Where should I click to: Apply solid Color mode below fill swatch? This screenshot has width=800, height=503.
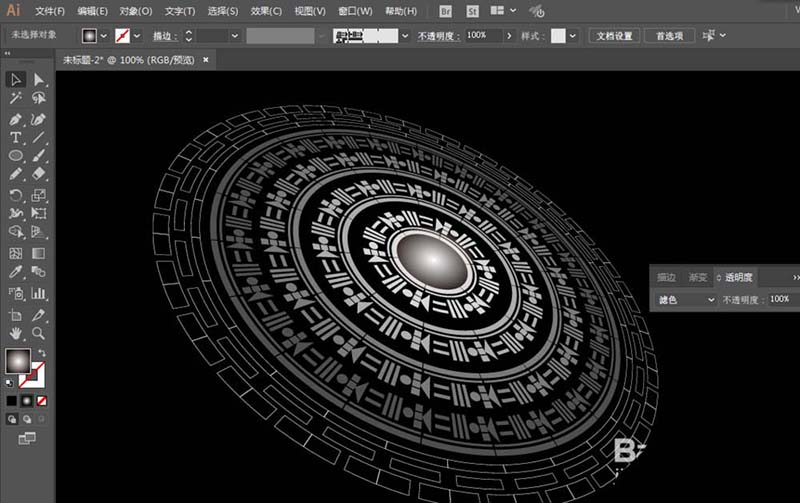[x=11, y=401]
